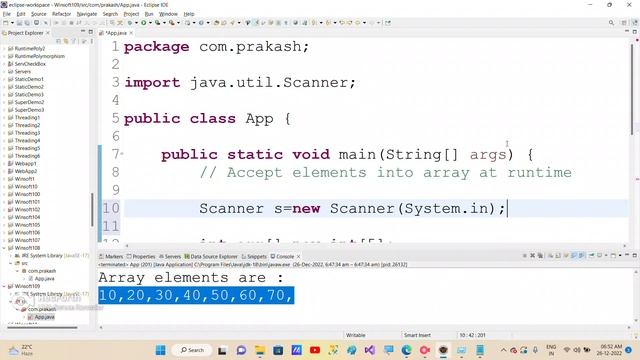Image resolution: width=640 pixels, height=360 pixels.
Task: Click taskbar Search box
Action: (192, 350)
